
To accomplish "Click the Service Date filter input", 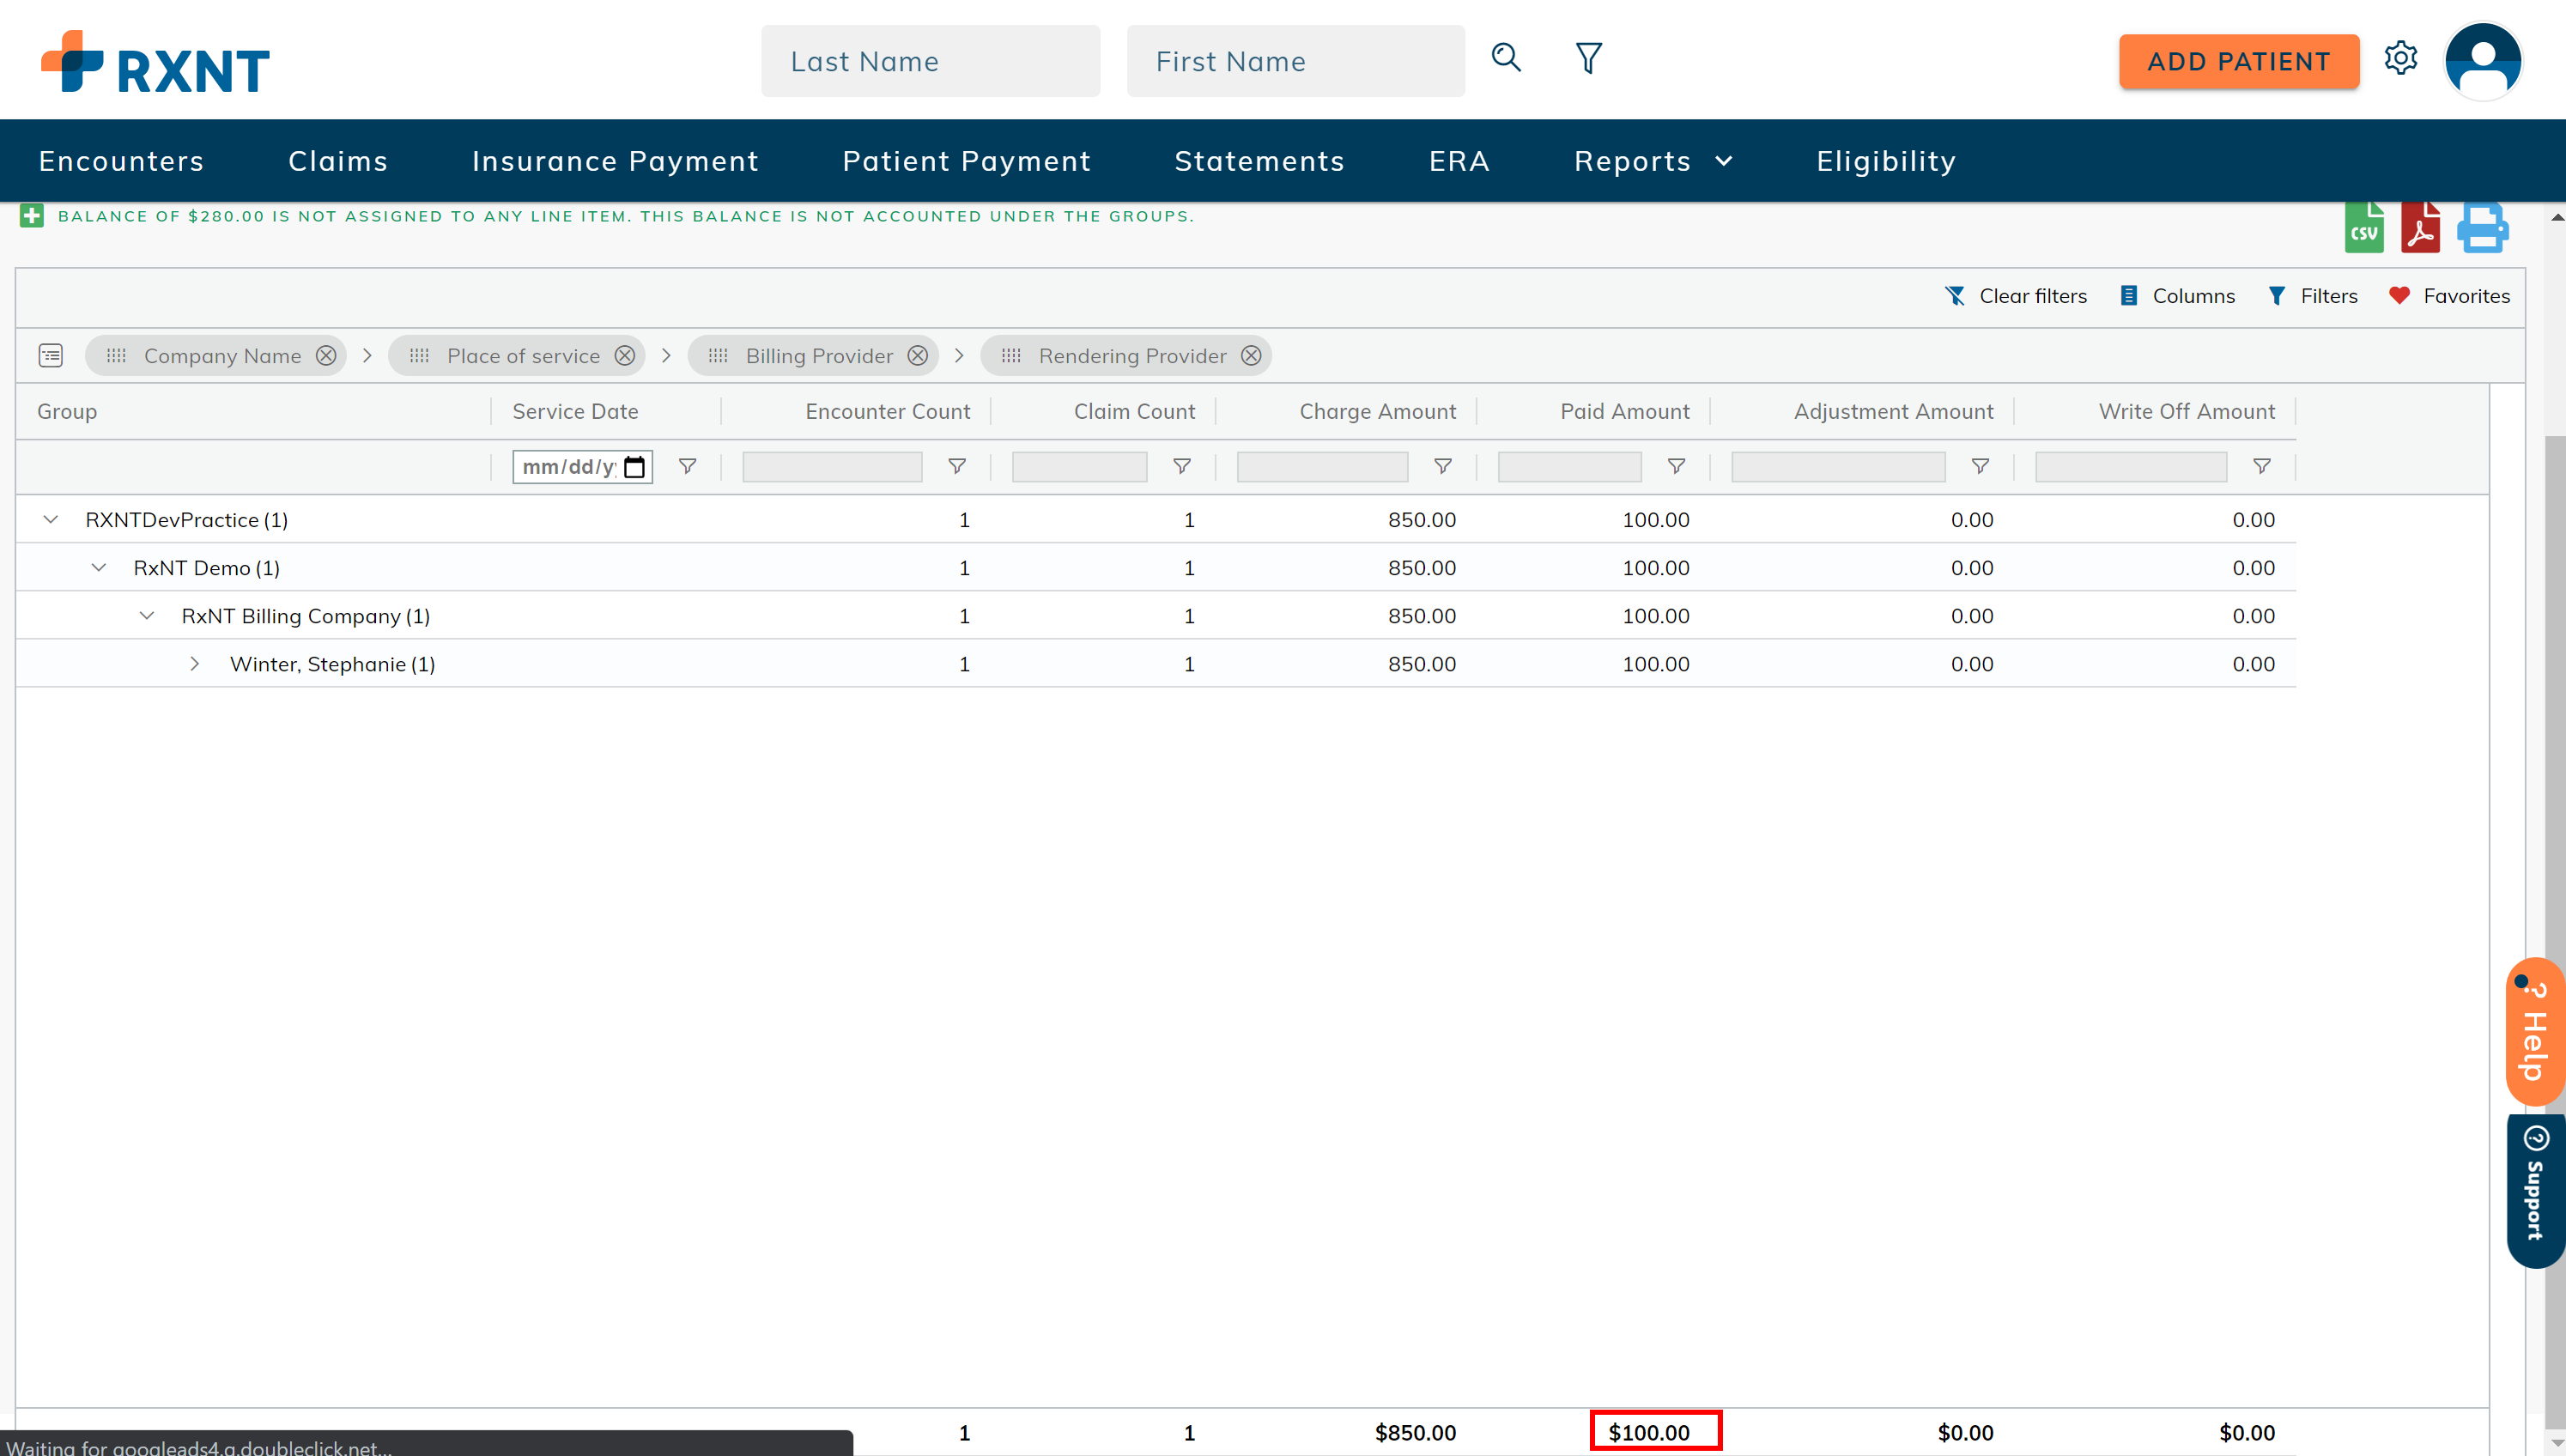I will click(x=582, y=467).
